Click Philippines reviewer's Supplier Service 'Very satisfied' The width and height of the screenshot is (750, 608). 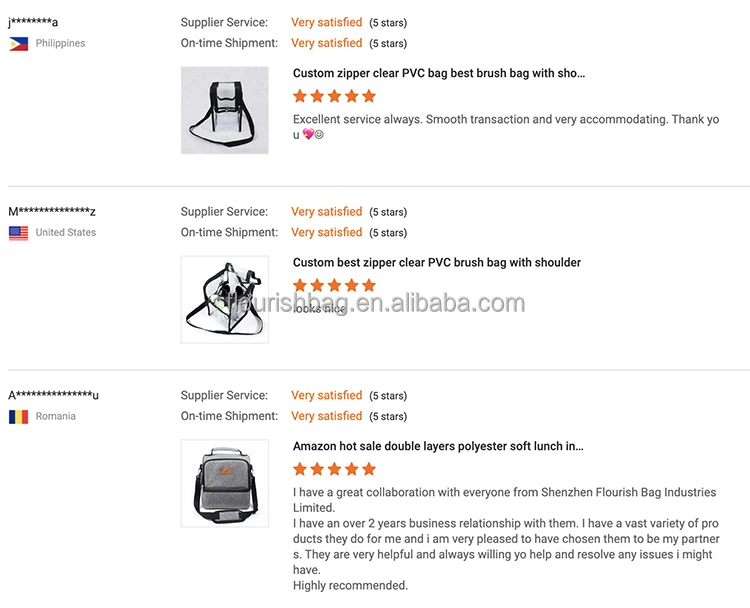pos(326,22)
